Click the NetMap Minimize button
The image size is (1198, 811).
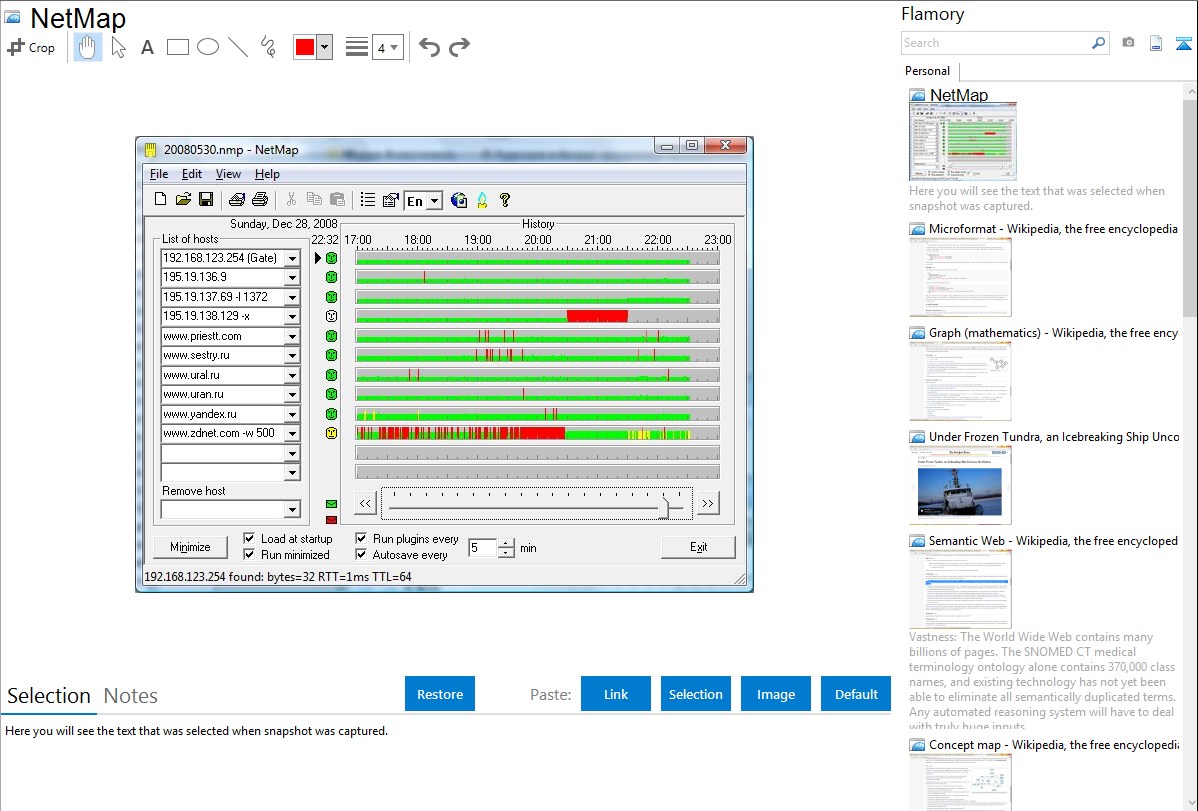pyautogui.click(x=190, y=547)
